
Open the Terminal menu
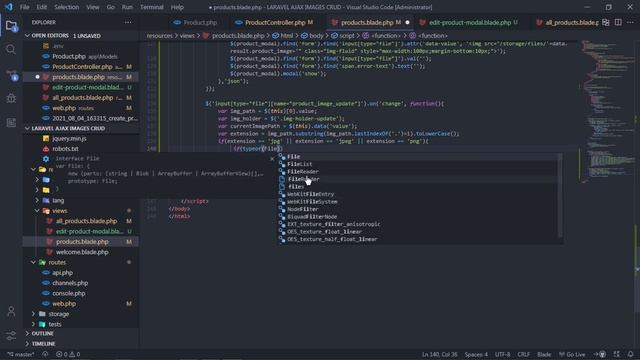click(151, 7)
